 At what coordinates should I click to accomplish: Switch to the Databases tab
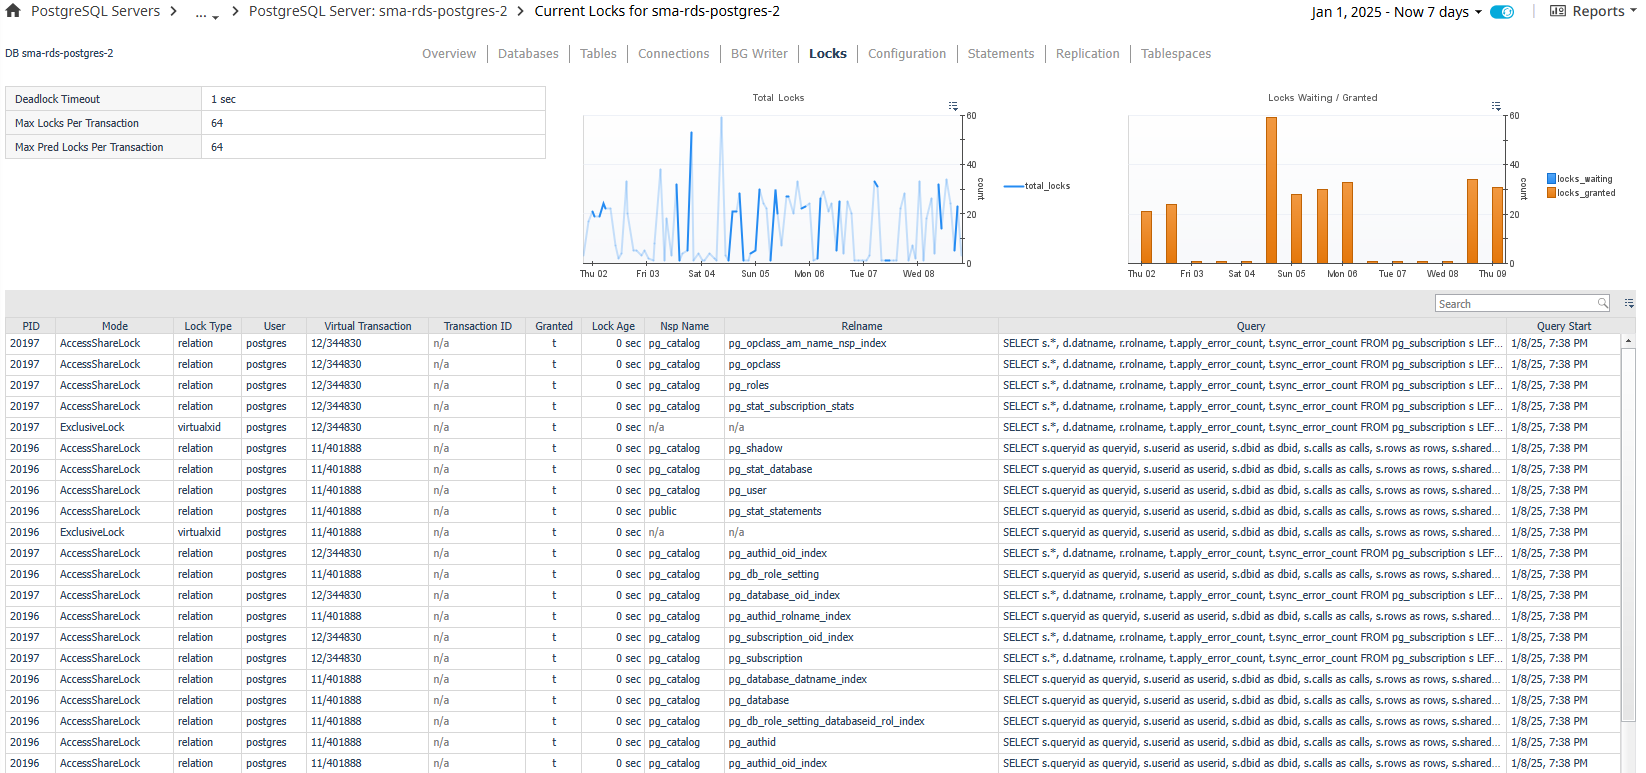coord(528,54)
